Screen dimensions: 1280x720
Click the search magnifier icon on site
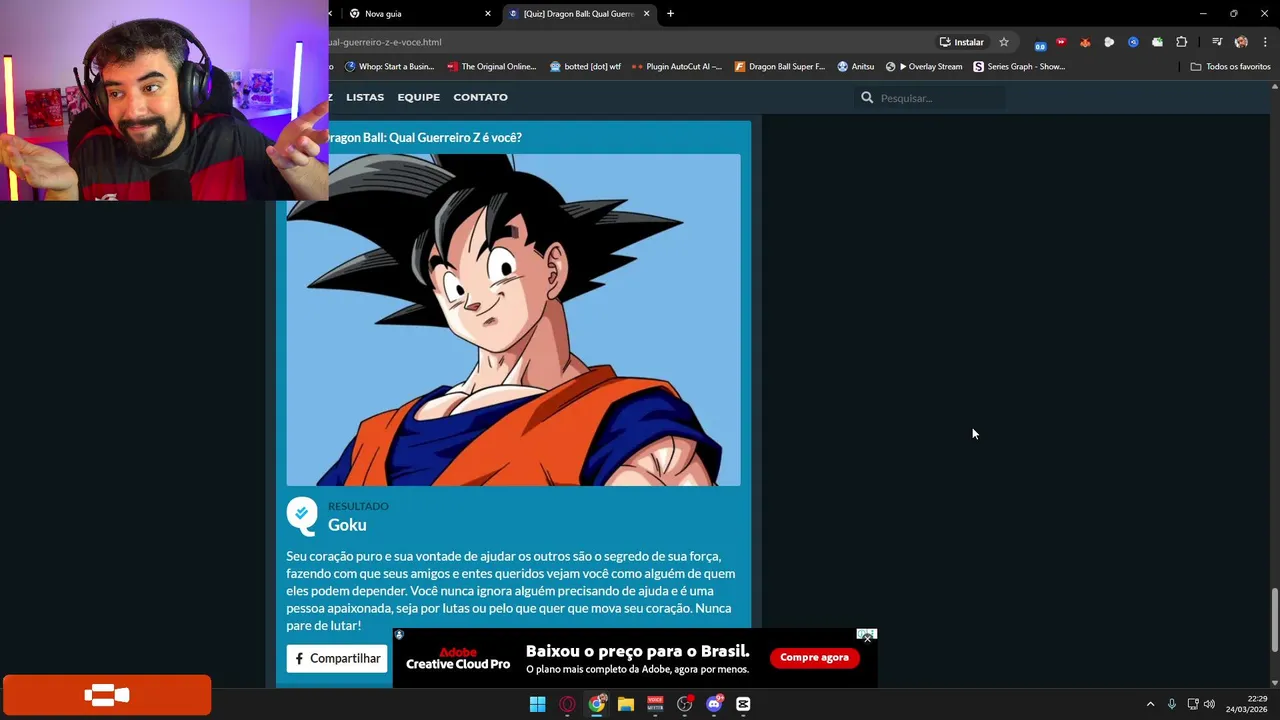[867, 98]
